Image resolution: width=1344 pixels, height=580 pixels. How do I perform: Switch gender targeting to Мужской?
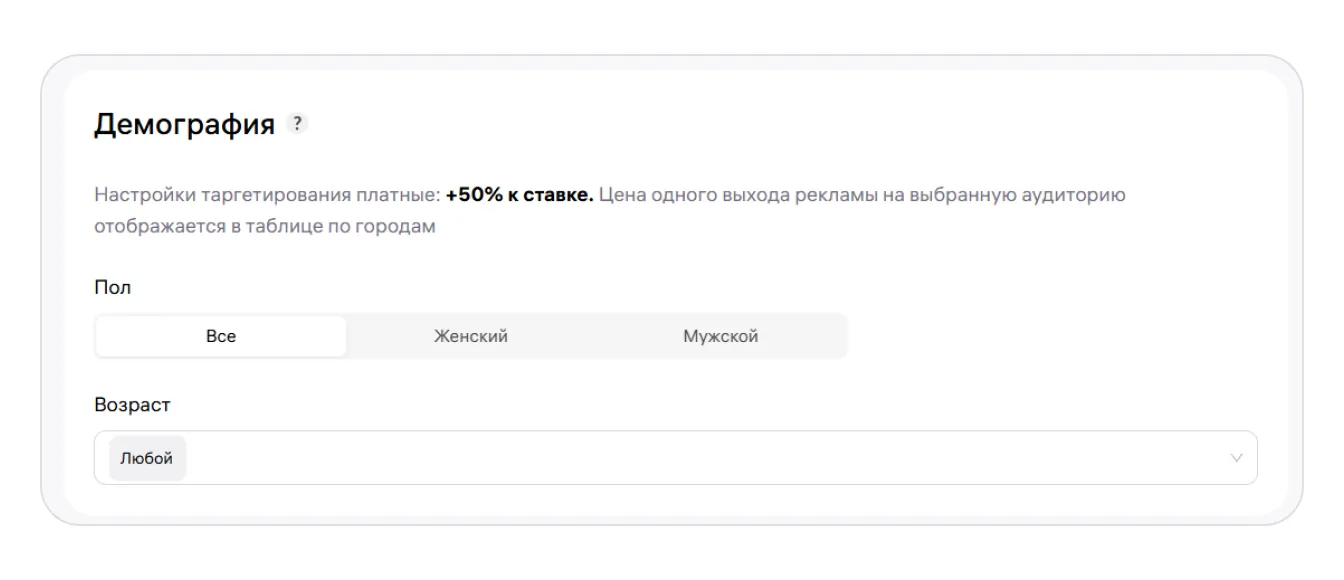pos(721,336)
